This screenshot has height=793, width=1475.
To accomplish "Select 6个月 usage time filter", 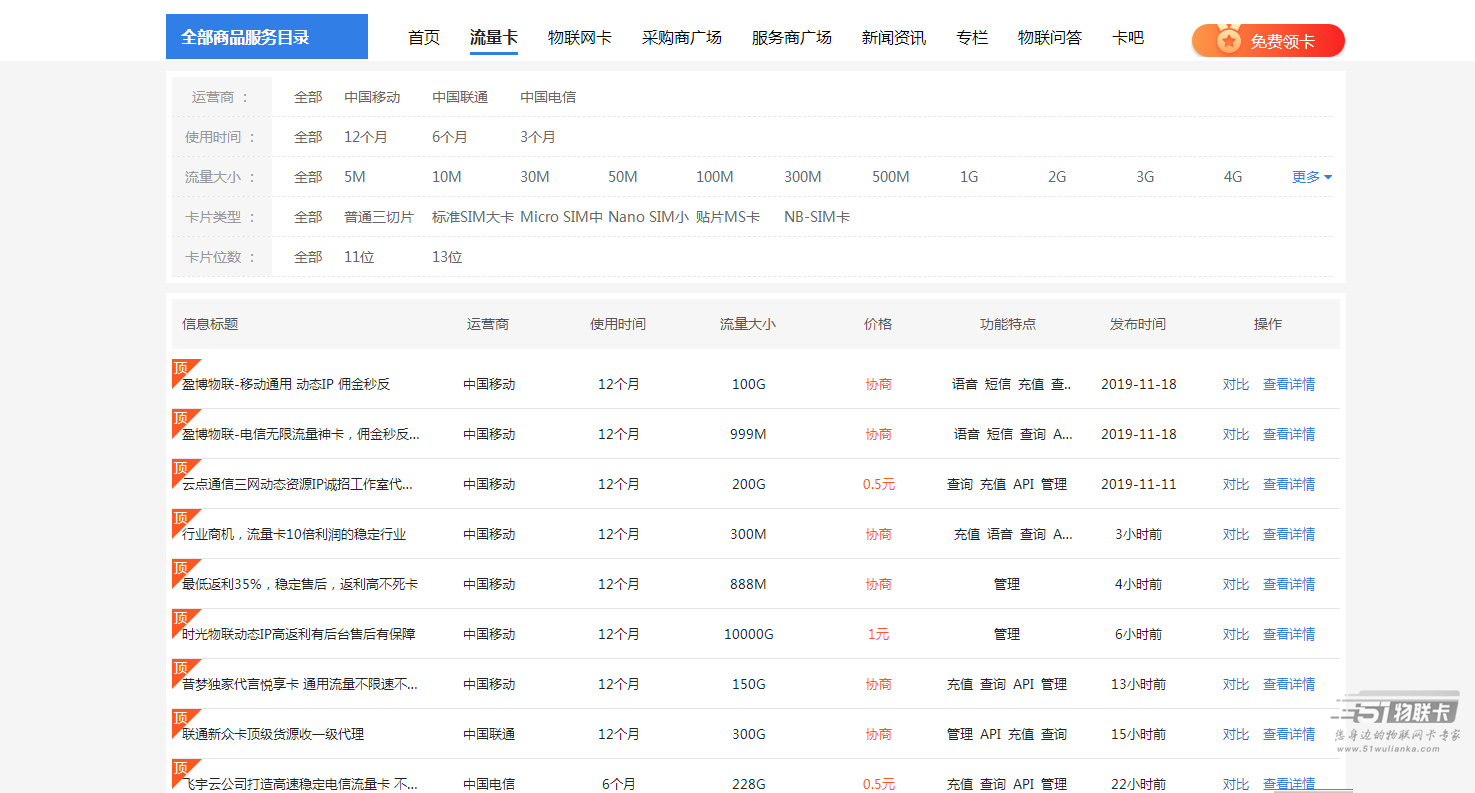I will [450, 137].
